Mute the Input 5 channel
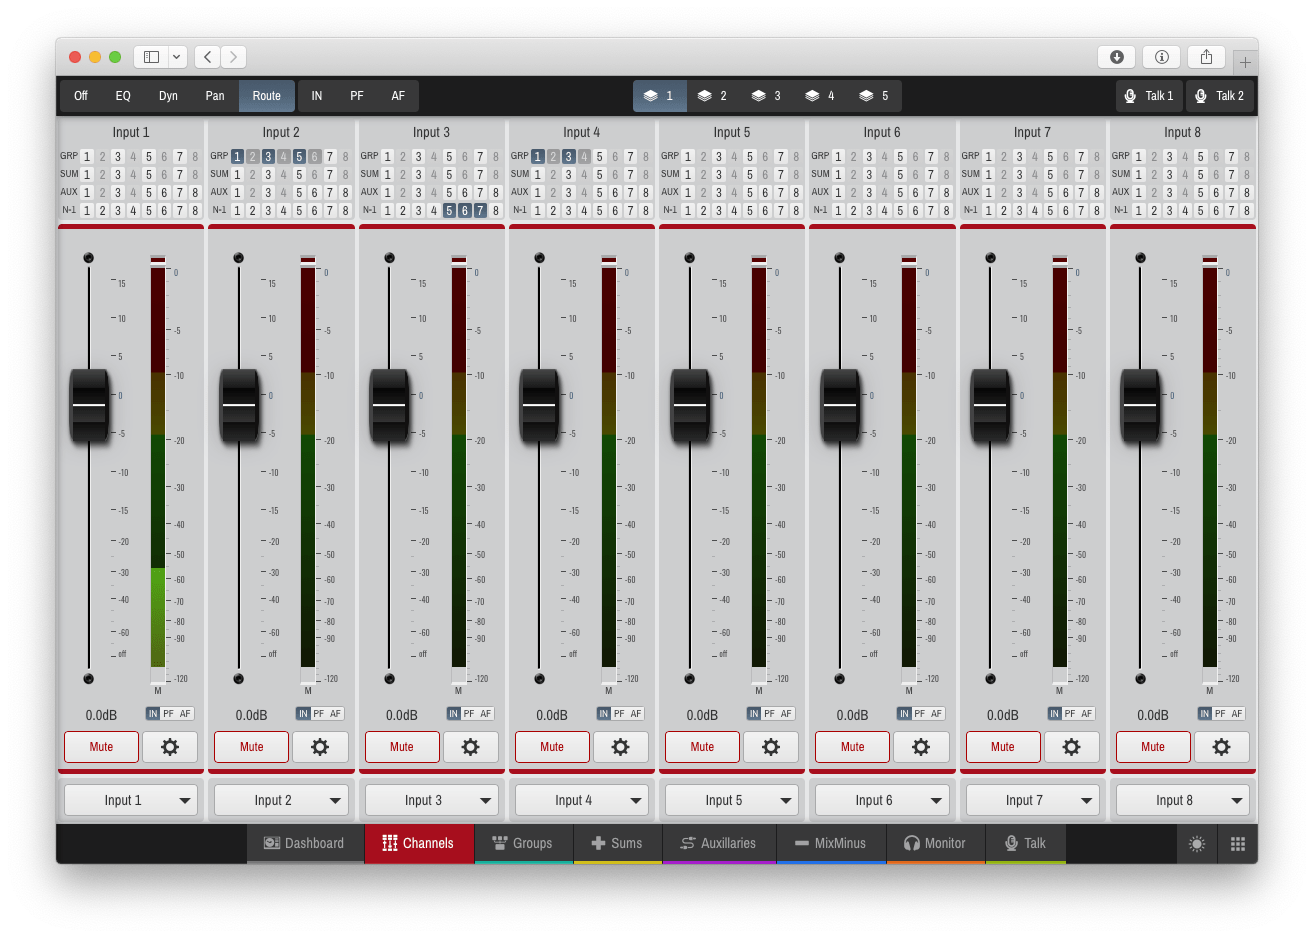1314x938 pixels. (x=702, y=747)
